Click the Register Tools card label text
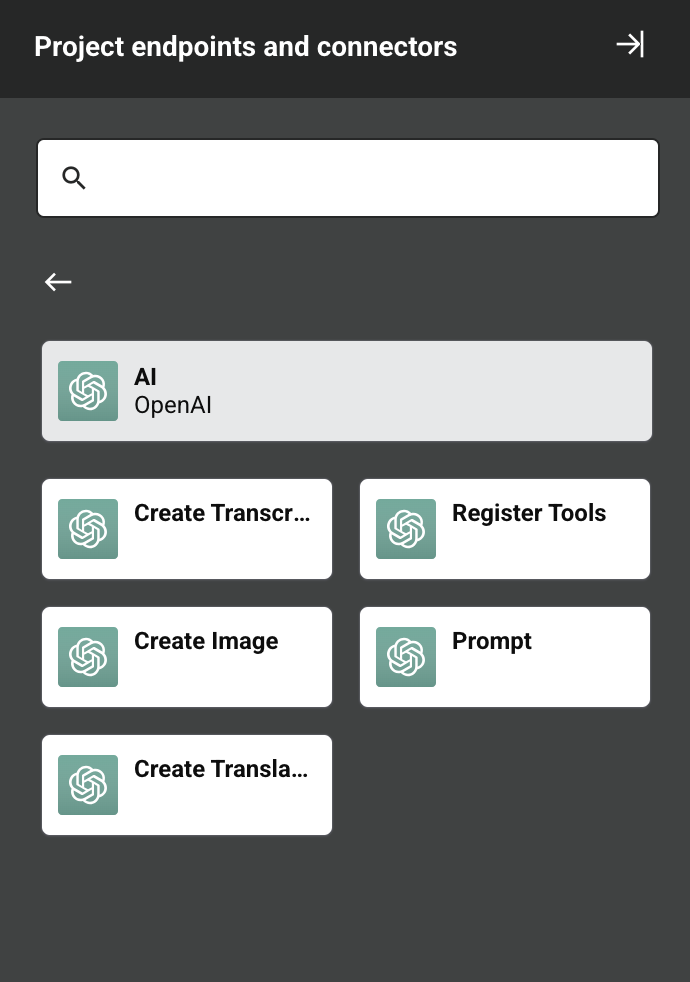690x982 pixels. tap(529, 513)
